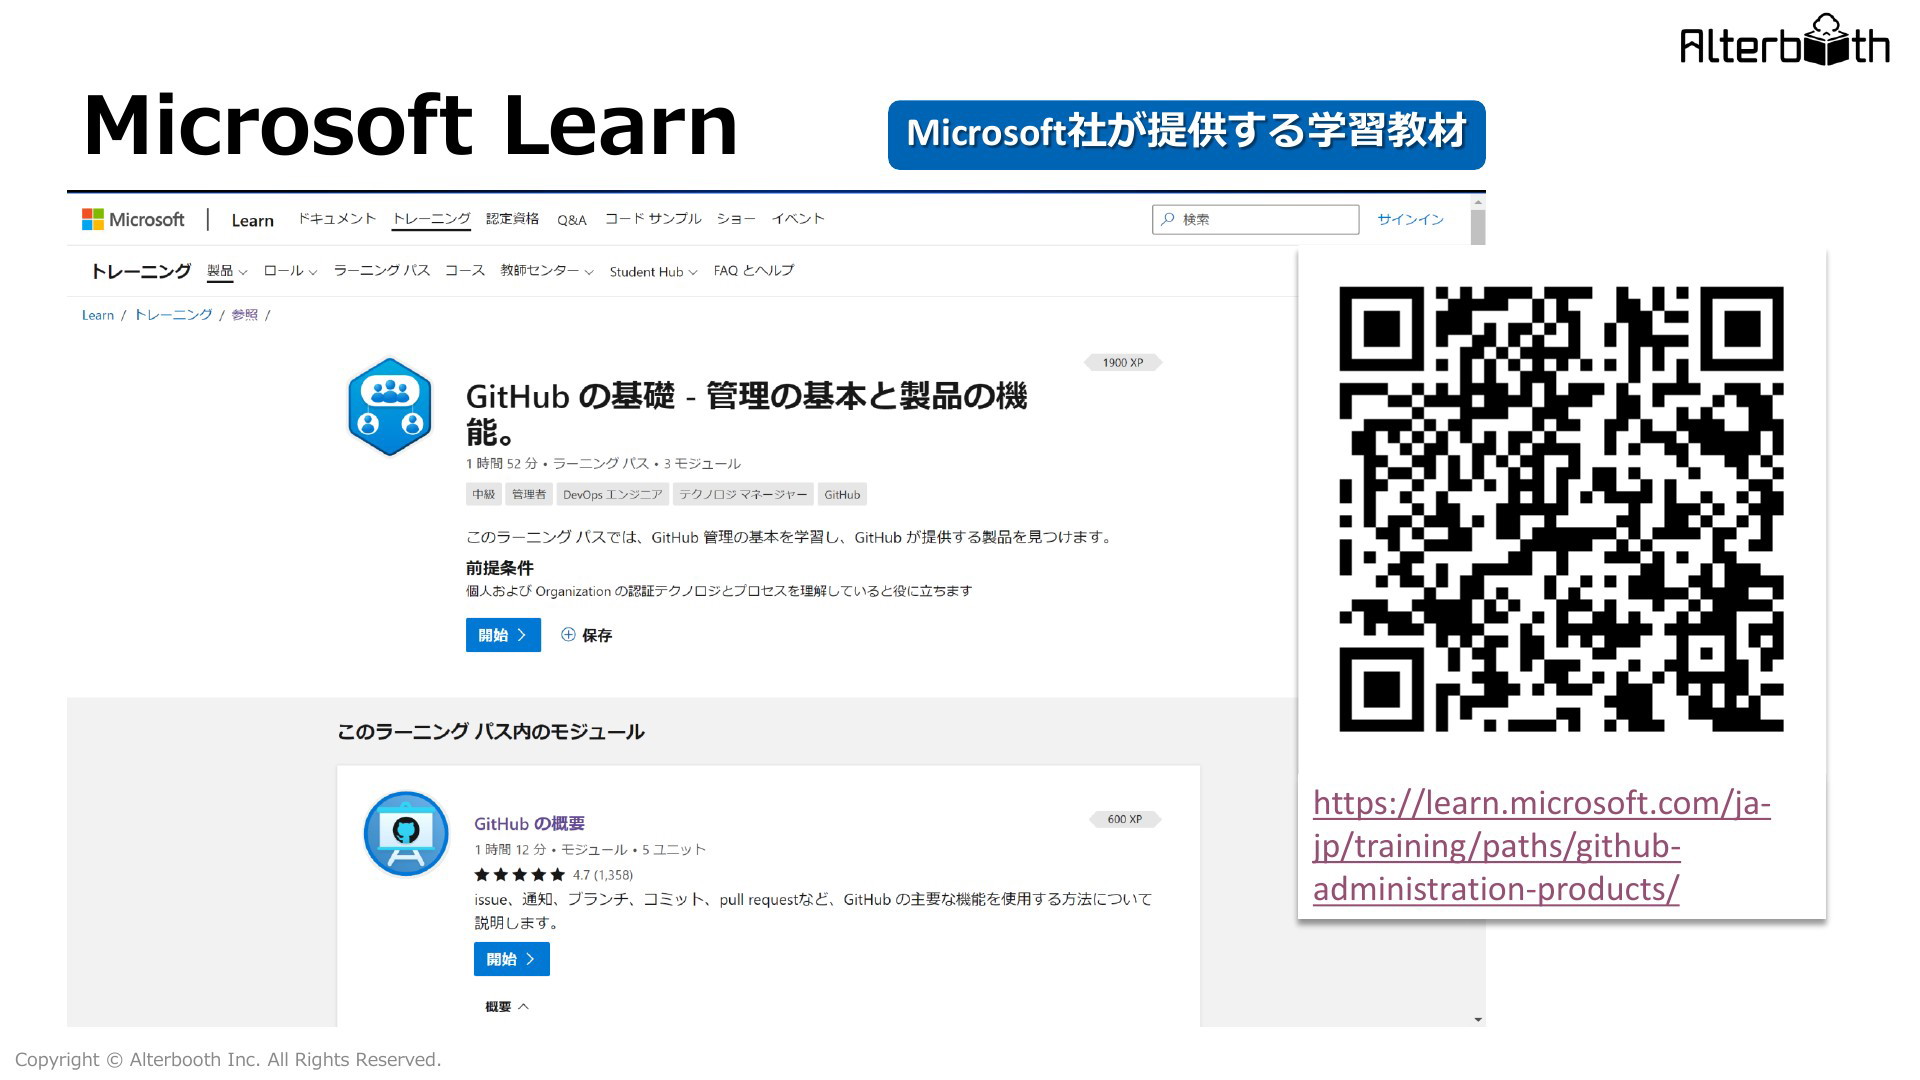Open the Learn home link
Viewport: 1920px width, 1080px height.
[252, 220]
